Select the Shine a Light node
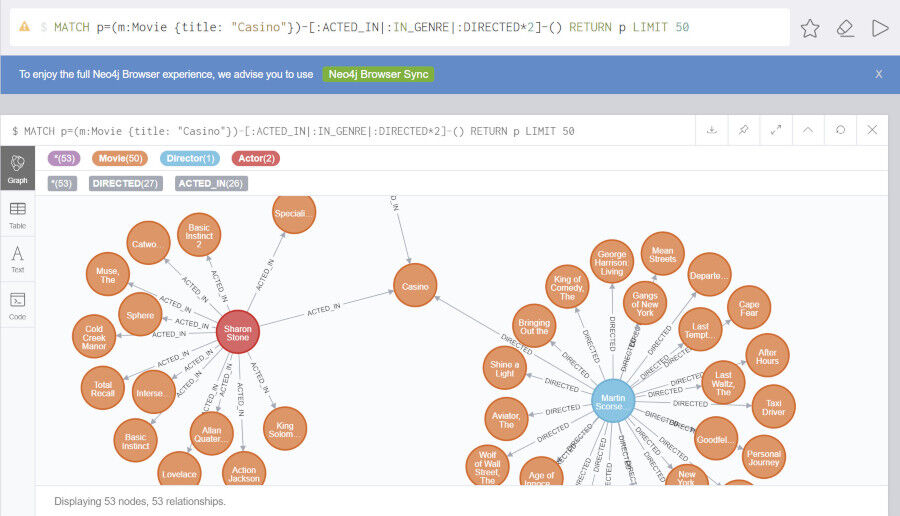The height and width of the screenshot is (516, 900). click(x=505, y=368)
